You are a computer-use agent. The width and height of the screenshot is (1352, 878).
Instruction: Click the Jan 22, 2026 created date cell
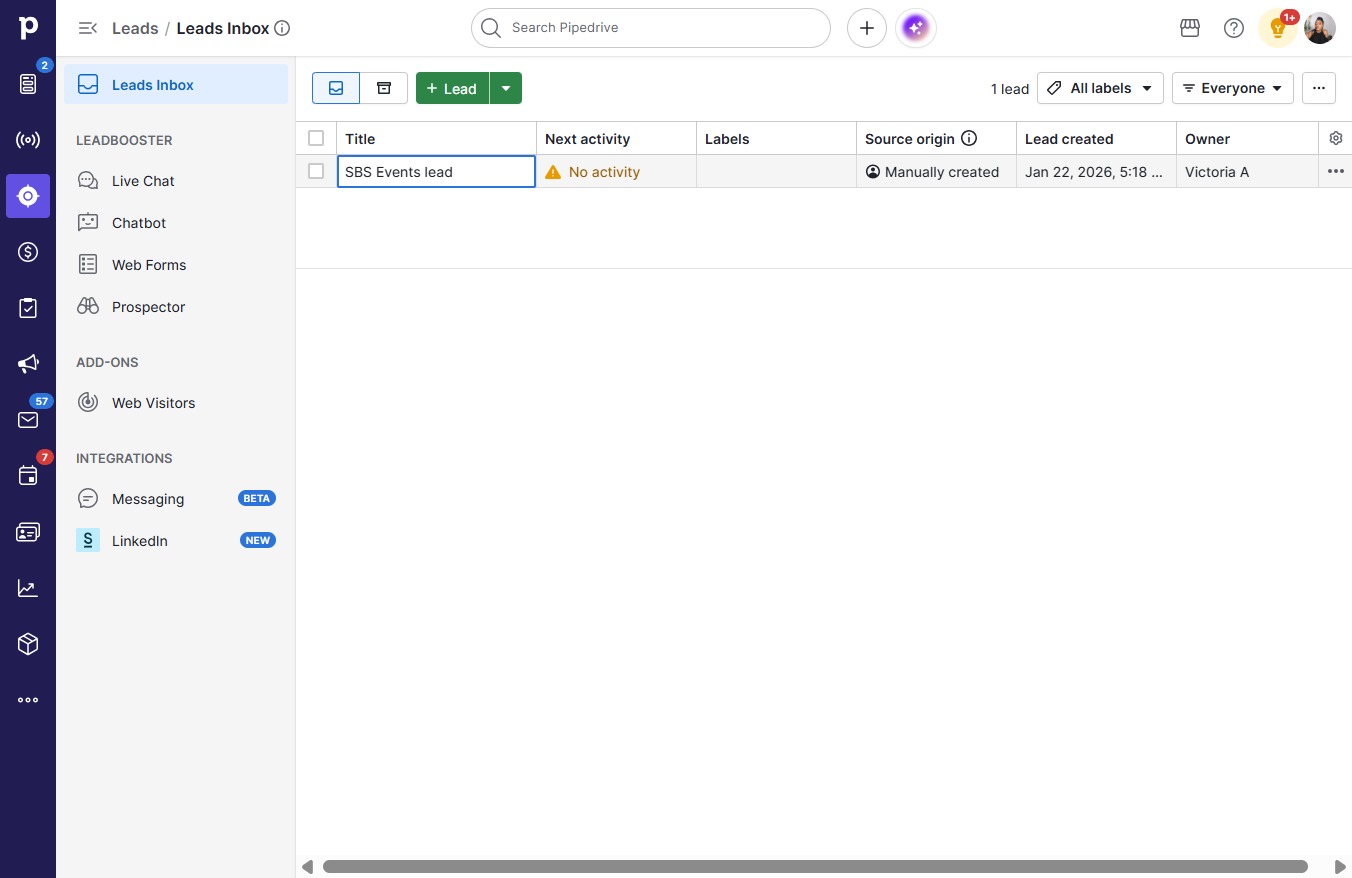pos(1096,171)
